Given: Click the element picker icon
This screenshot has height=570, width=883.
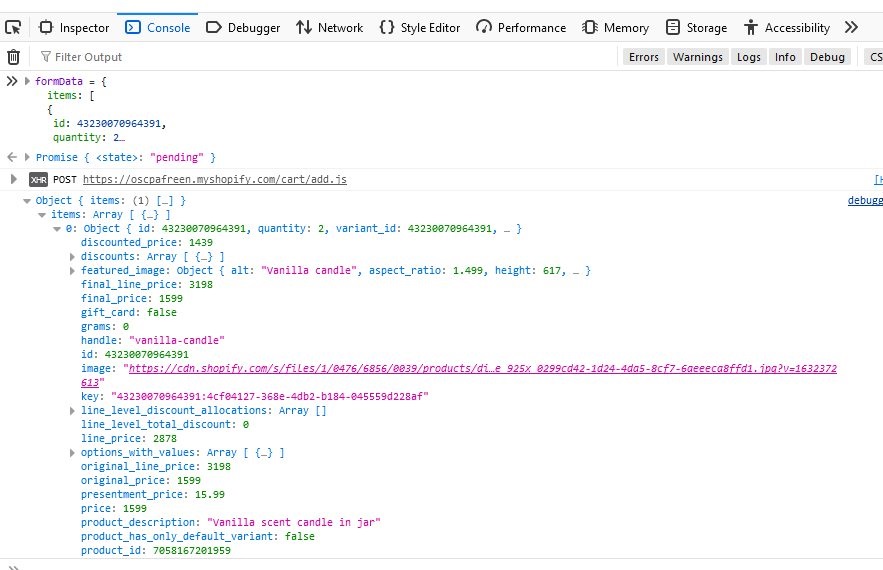Looking at the screenshot, I should 13,27.
